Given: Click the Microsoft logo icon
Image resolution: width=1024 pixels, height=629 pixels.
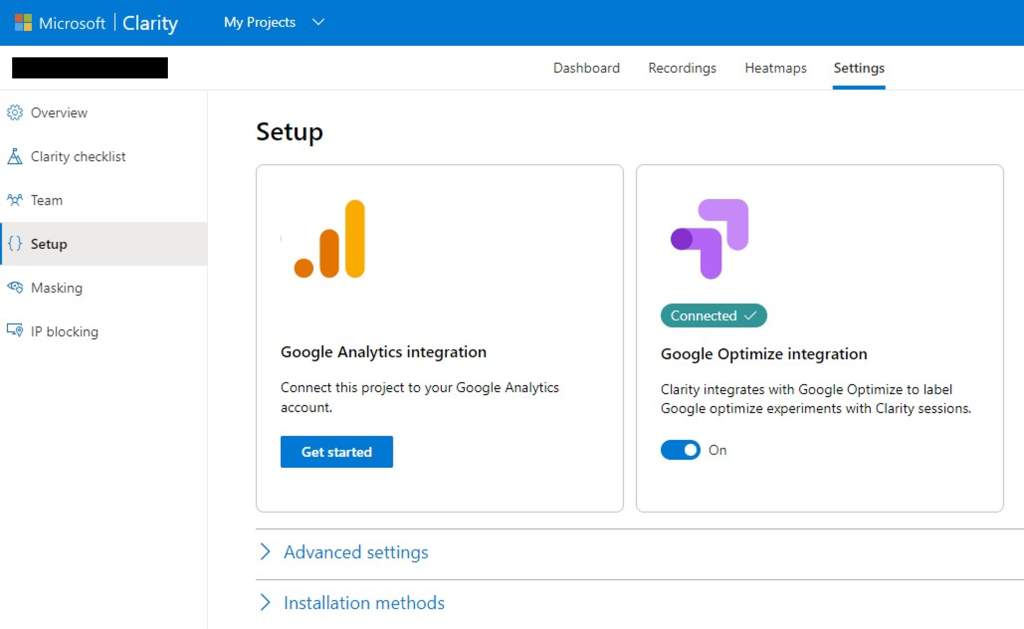Looking at the screenshot, I should 24,23.
